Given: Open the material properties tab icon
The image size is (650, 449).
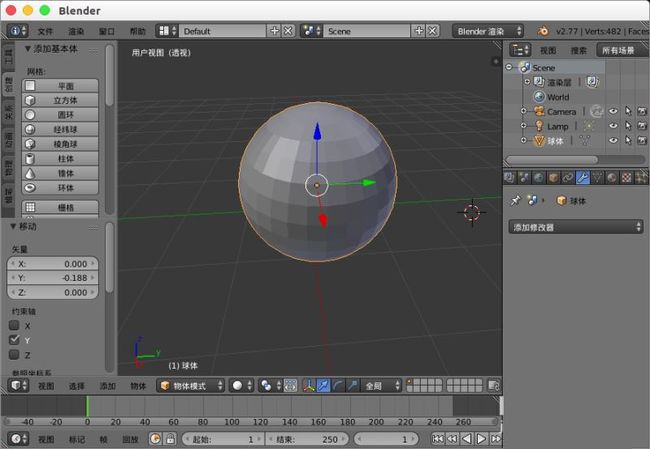Looking at the screenshot, I should point(612,178).
